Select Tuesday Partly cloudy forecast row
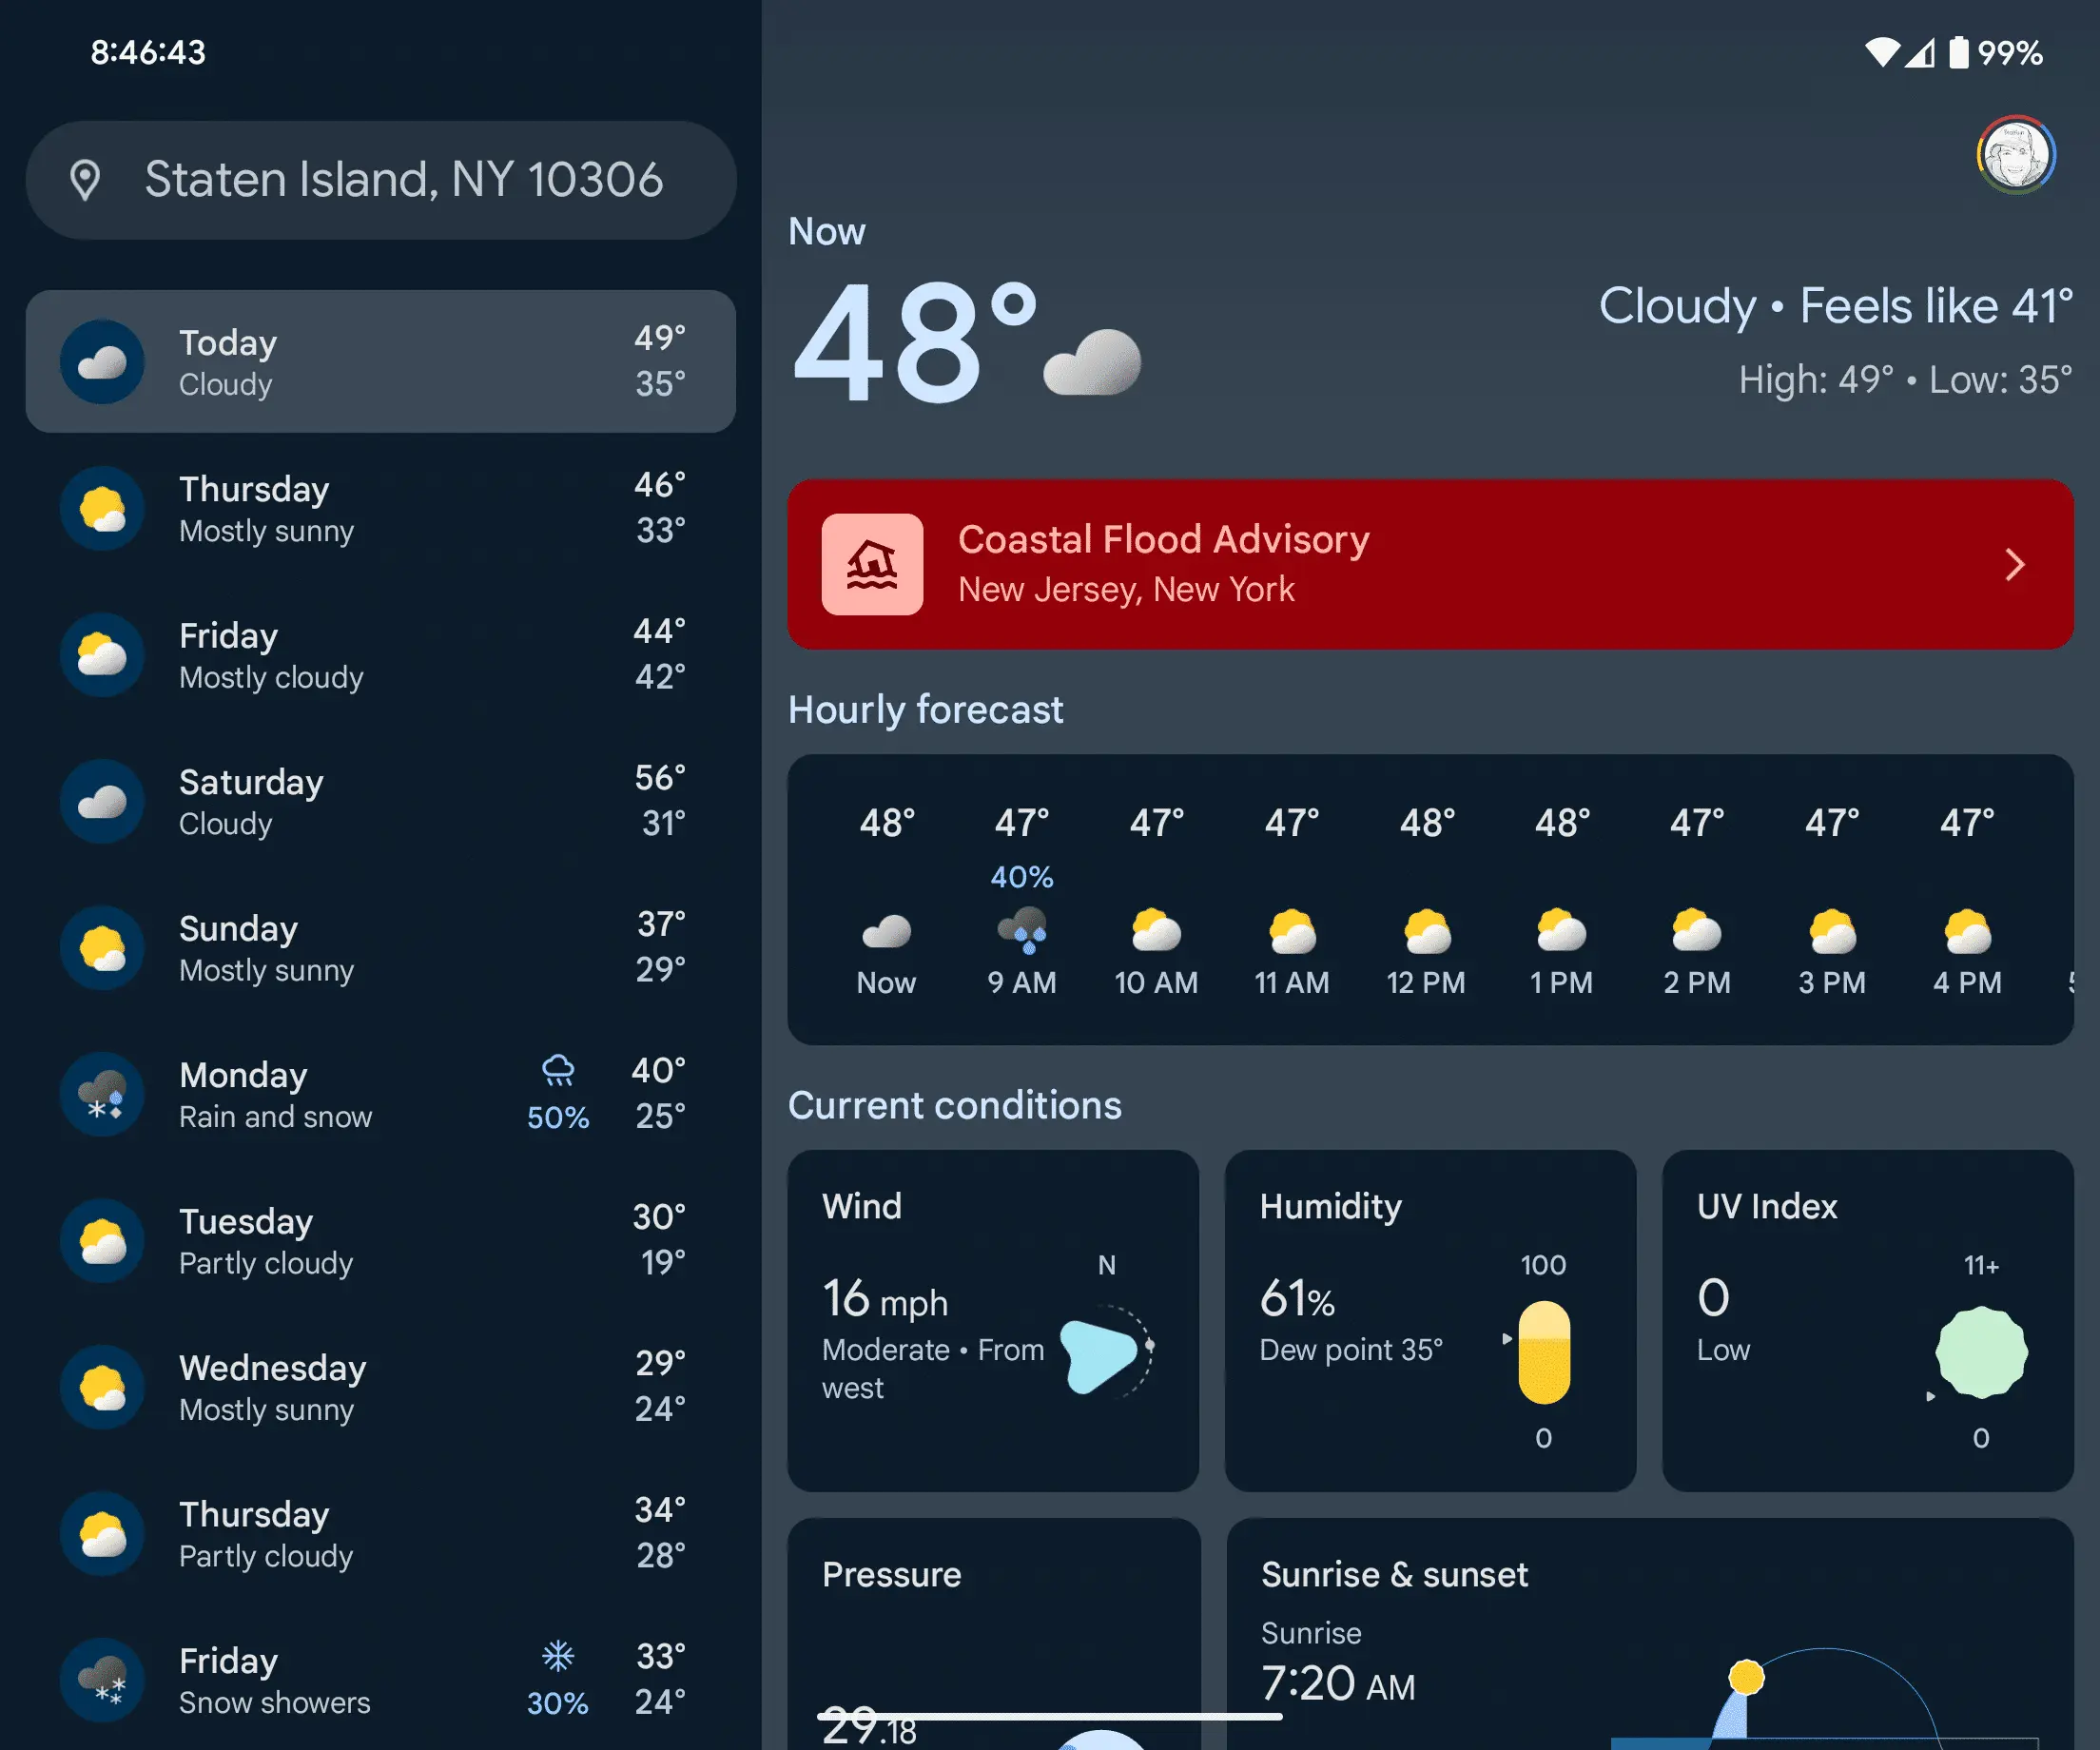Image resolution: width=2100 pixels, height=1750 pixels. coord(380,1241)
